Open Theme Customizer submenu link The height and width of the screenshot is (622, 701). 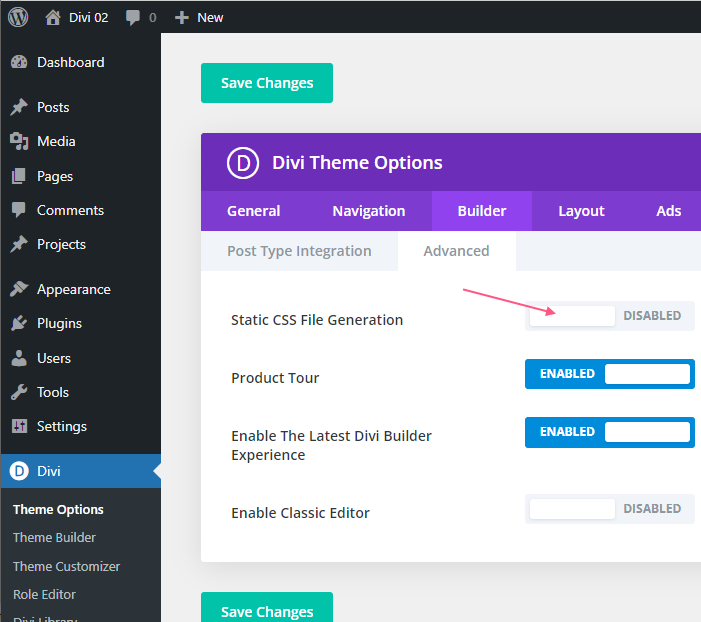pos(66,566)
